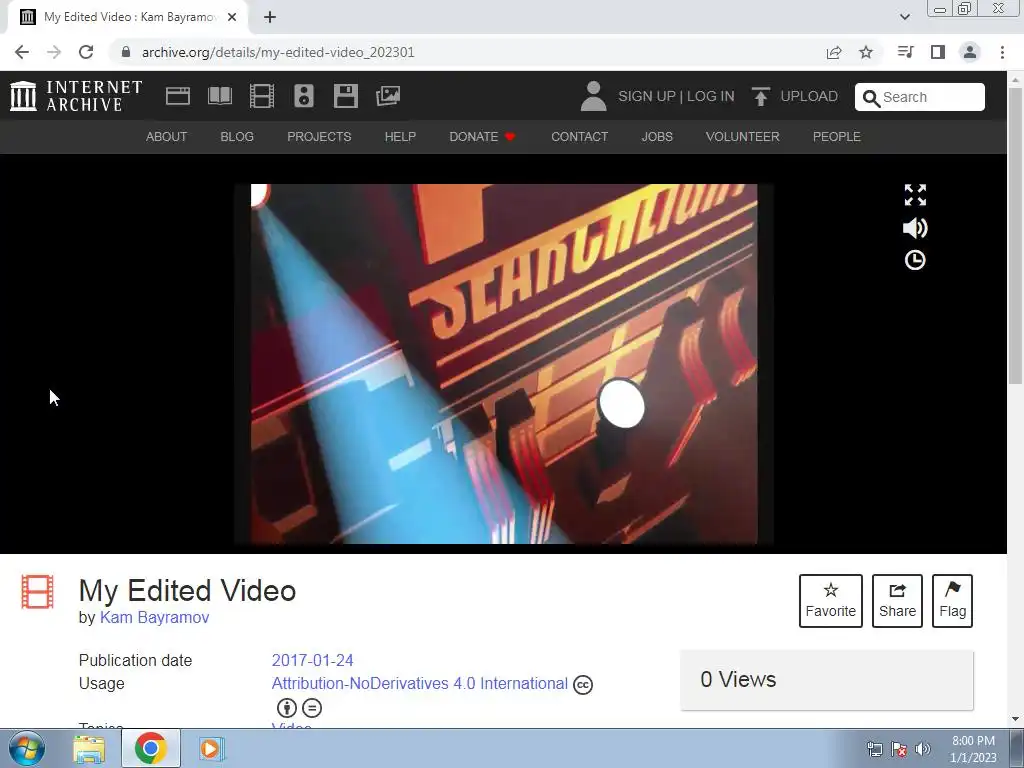Click the 0 Views box
Image resolution: width=1024 pixels, height=768 pixels.
[x=827, y=680]
